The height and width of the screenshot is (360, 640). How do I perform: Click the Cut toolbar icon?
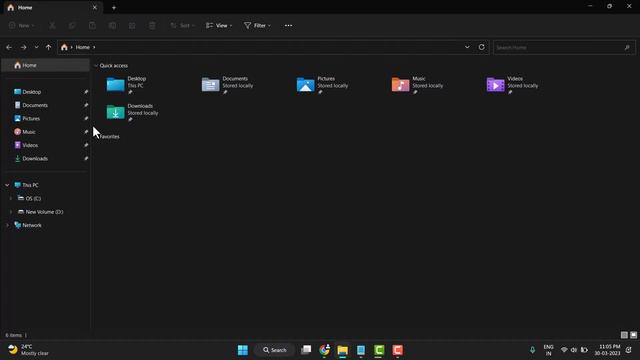click(x=52, y=25)
